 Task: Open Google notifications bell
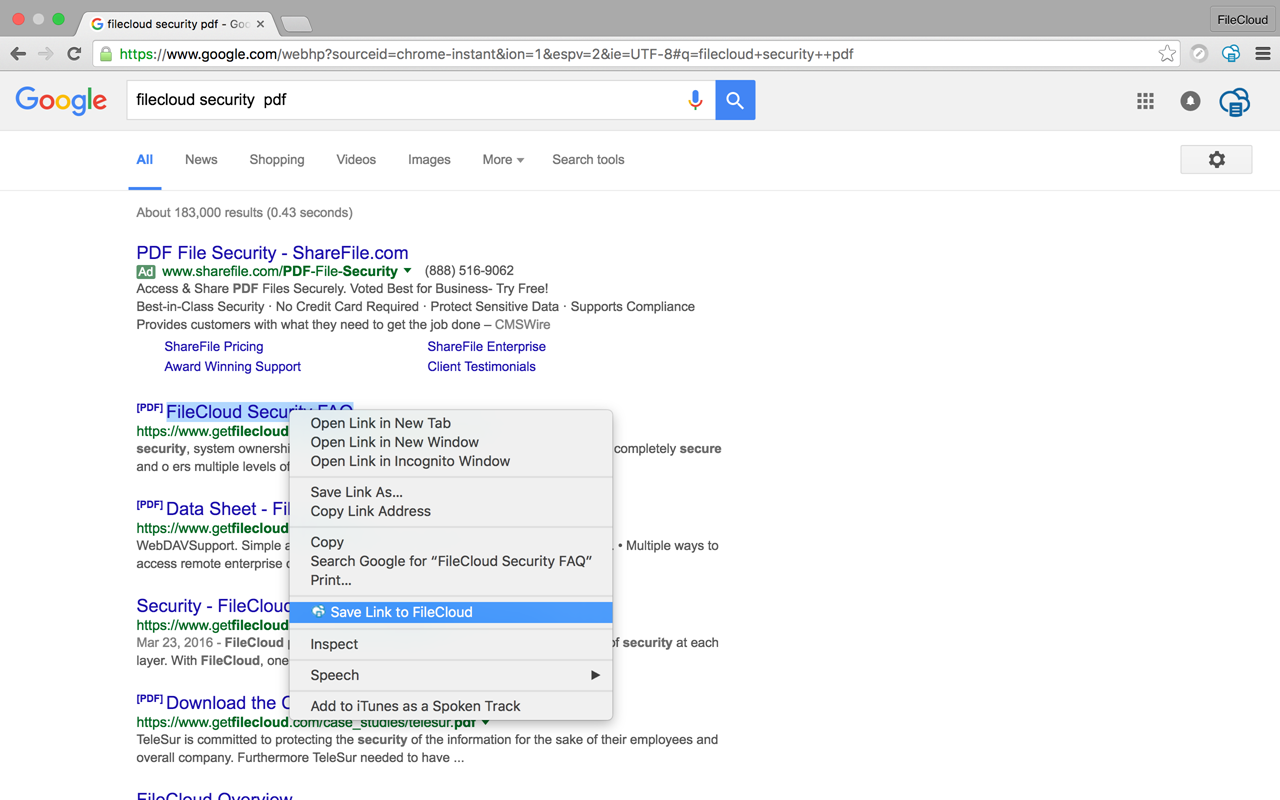[1190, 101]
